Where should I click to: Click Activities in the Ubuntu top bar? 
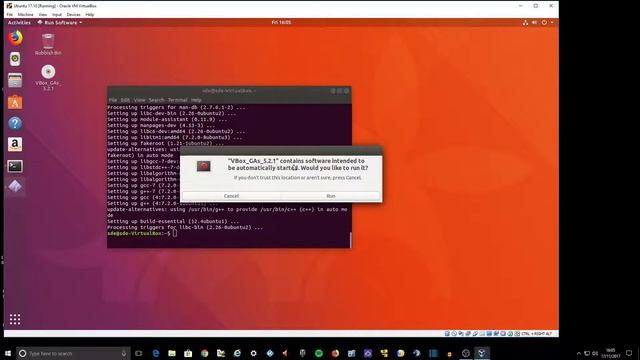pos(19,22)
